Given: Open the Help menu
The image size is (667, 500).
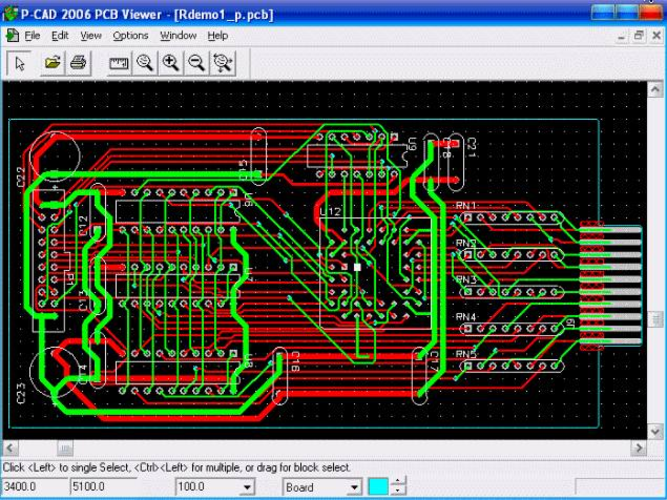Looking at the screenshot, I should click(x=218, y=36).
